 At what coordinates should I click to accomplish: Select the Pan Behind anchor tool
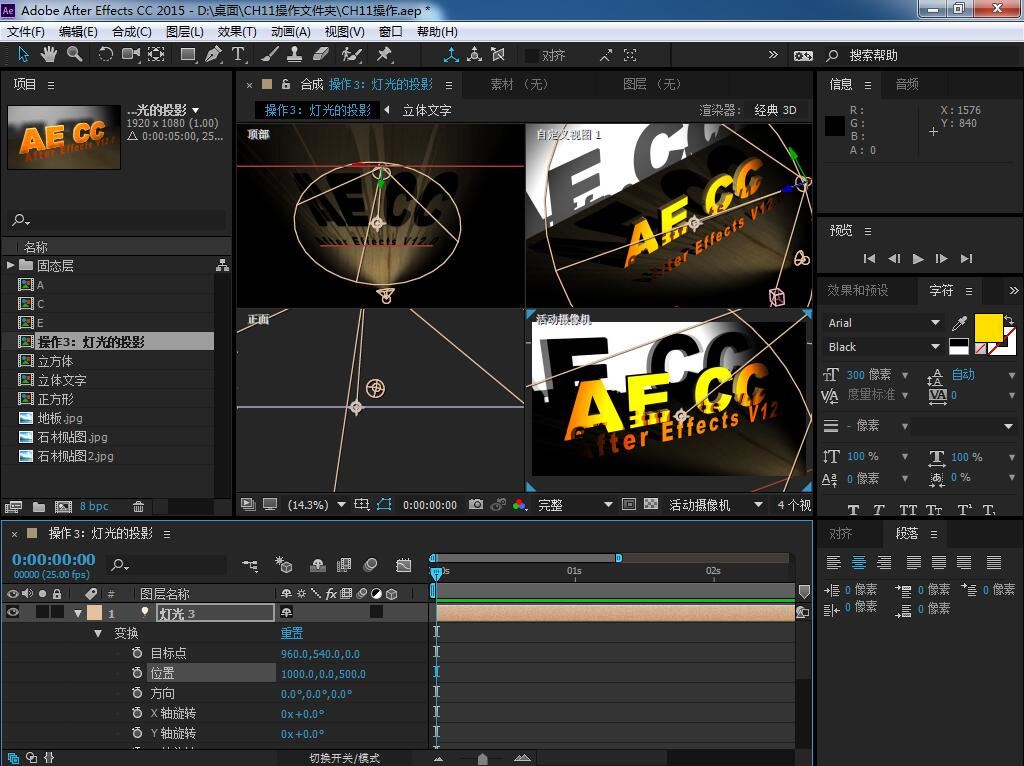(x=156, y=55)
